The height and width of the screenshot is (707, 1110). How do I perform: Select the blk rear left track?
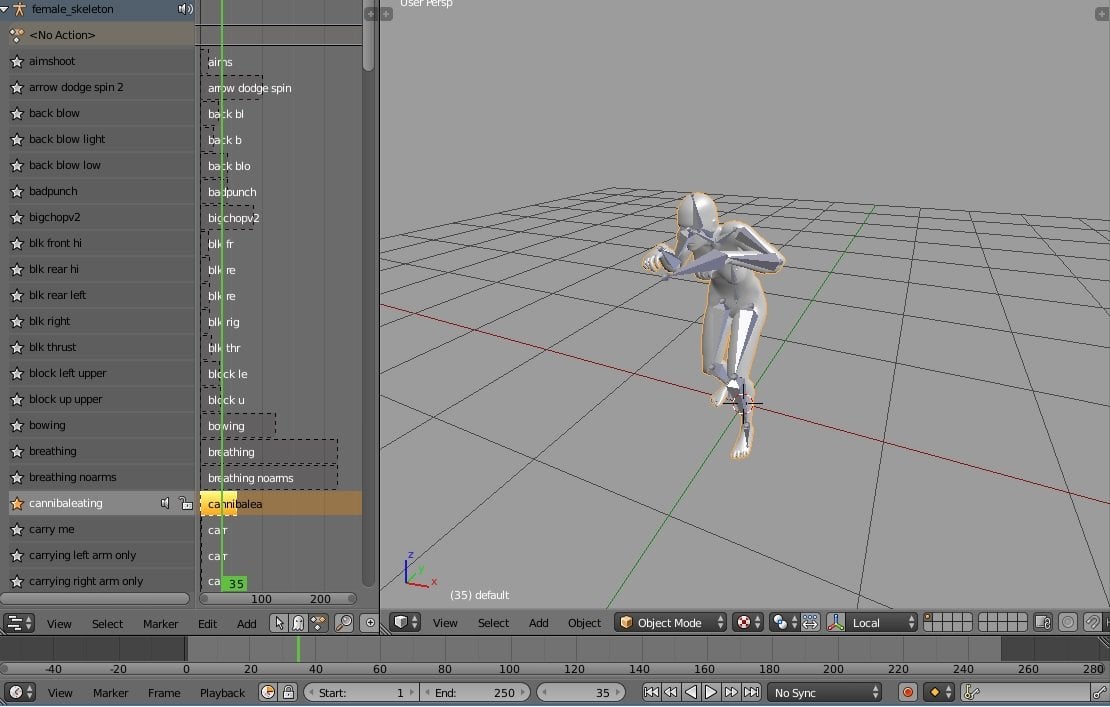coord(101,295)
